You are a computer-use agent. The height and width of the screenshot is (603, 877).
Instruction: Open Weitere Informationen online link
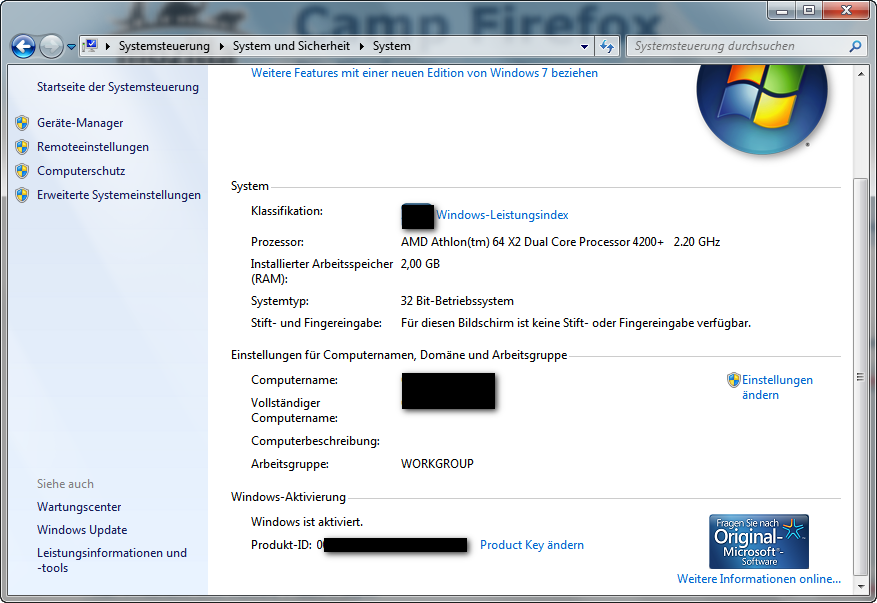(x=759, y=579)
